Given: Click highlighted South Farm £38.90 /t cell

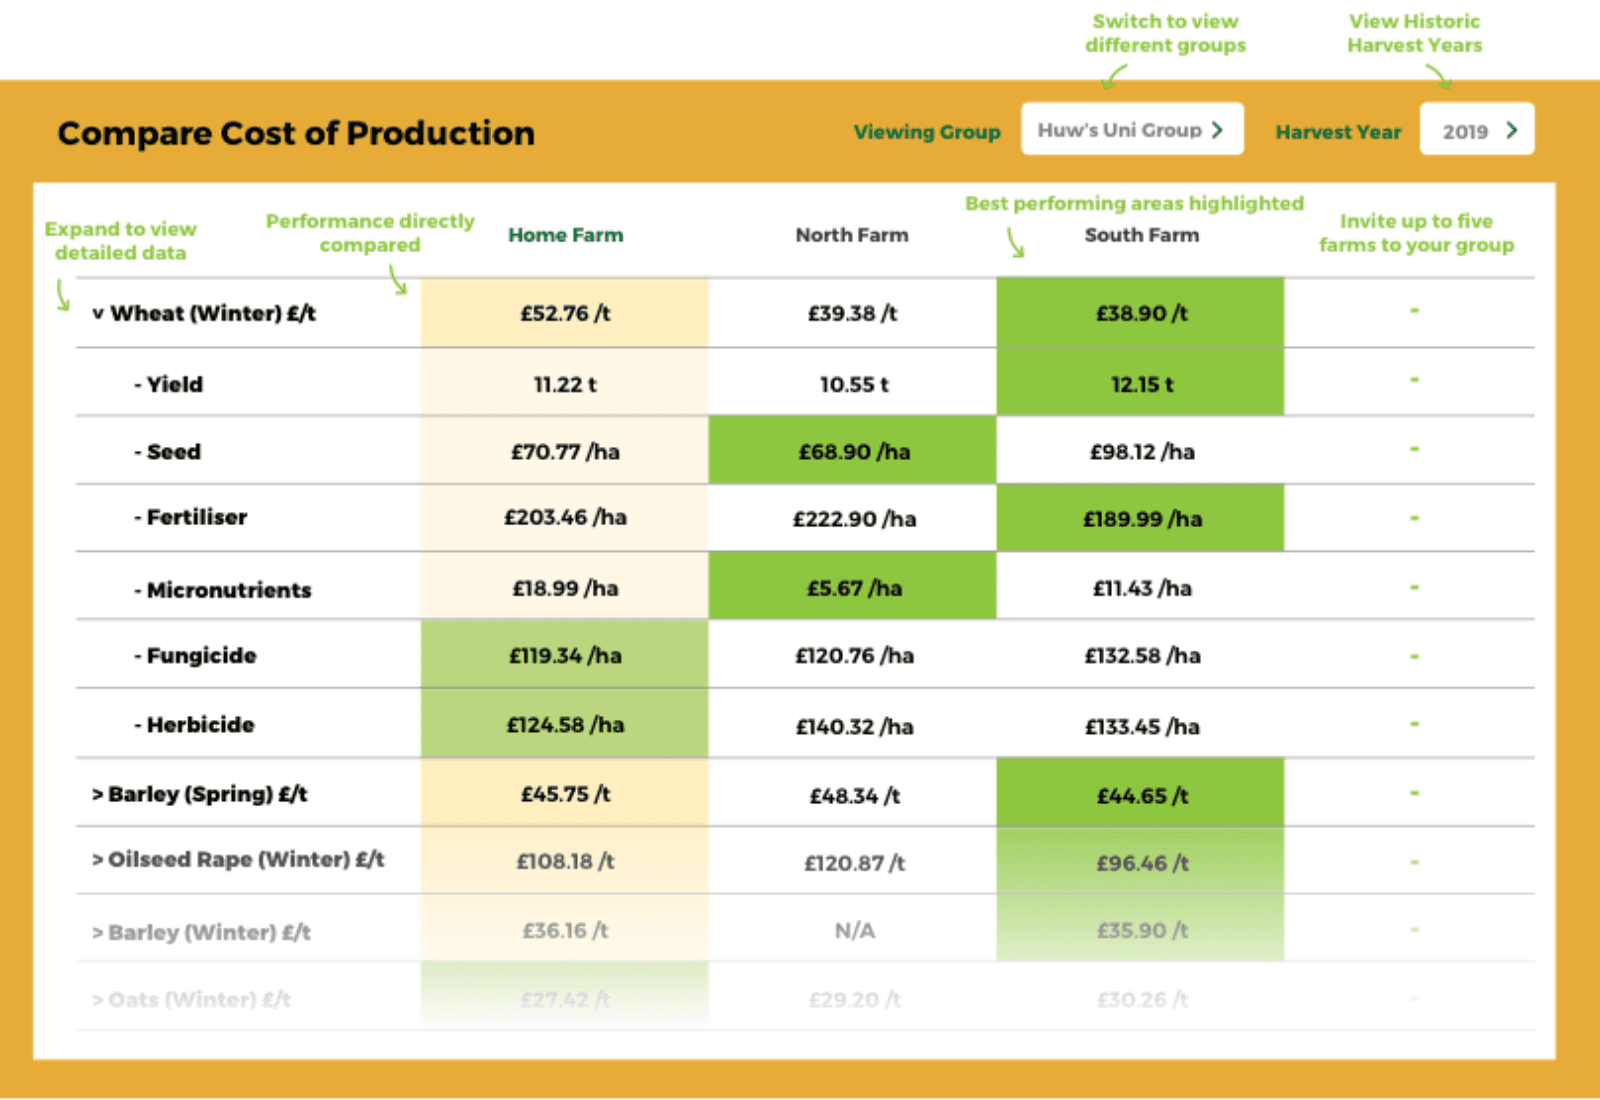Looking at the screenshot, I should 1140,313.
